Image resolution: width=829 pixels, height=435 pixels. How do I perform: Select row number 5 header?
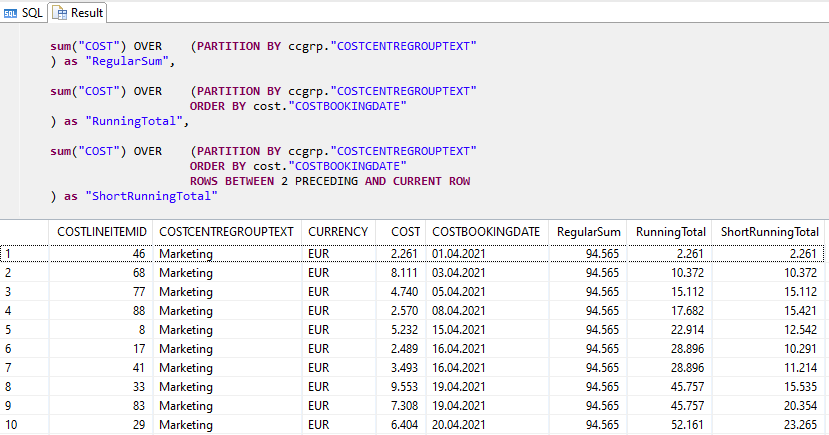24,329
